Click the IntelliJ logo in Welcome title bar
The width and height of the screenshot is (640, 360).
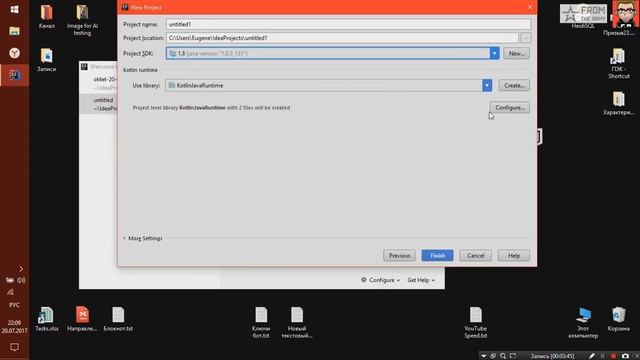(84, 67)
